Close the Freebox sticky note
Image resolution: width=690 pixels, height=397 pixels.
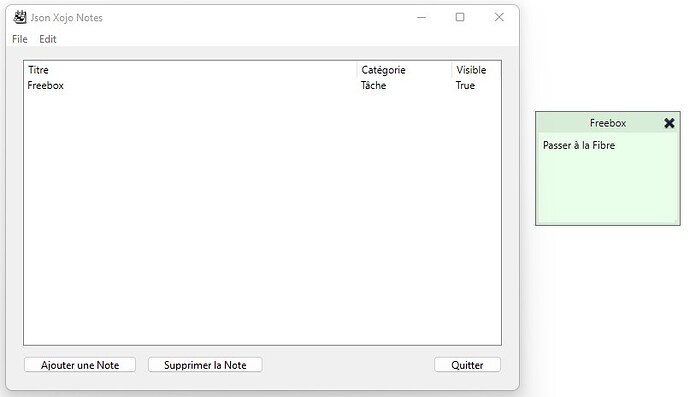pos(669,123)
